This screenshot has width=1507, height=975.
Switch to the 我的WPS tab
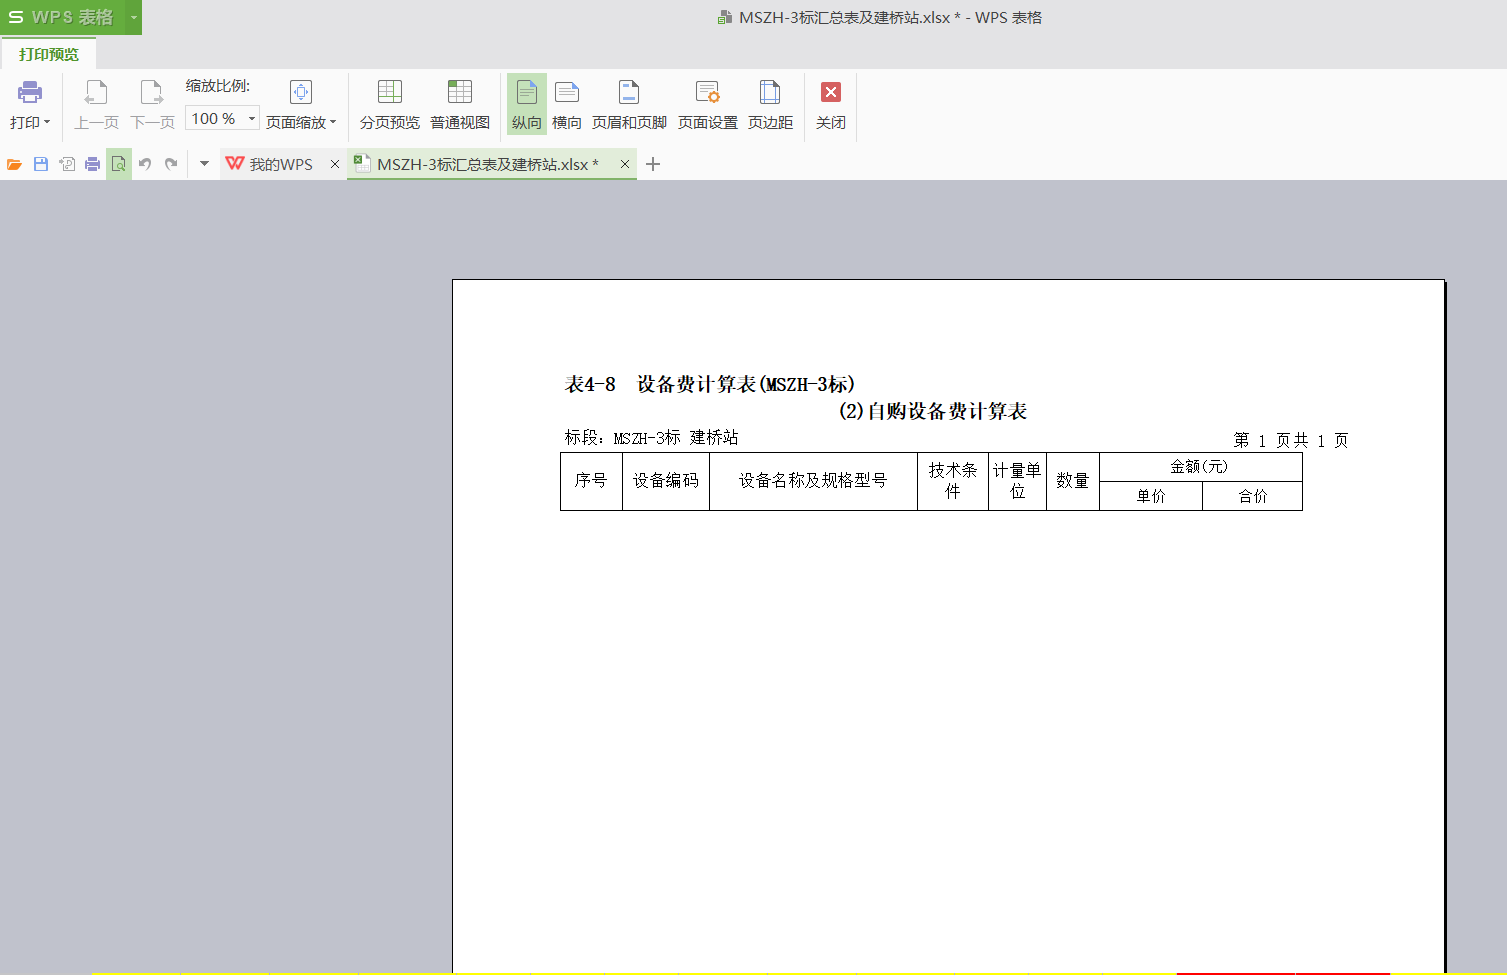pos(270,164)
